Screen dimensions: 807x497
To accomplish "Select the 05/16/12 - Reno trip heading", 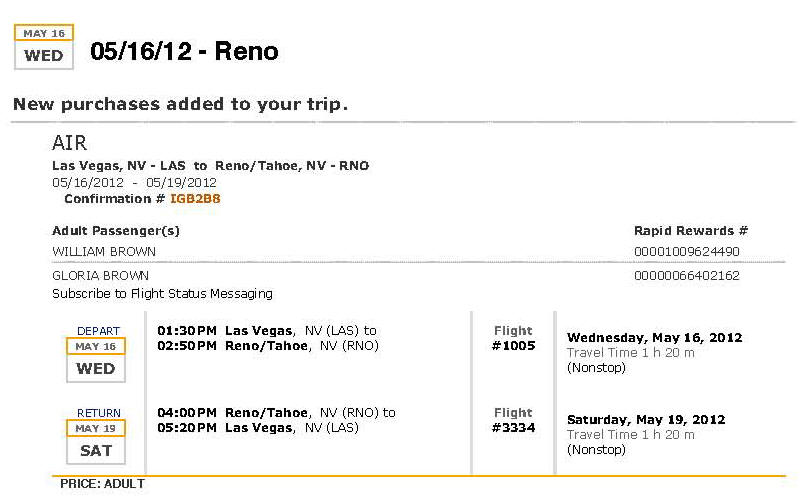I will tap(184, 51).
